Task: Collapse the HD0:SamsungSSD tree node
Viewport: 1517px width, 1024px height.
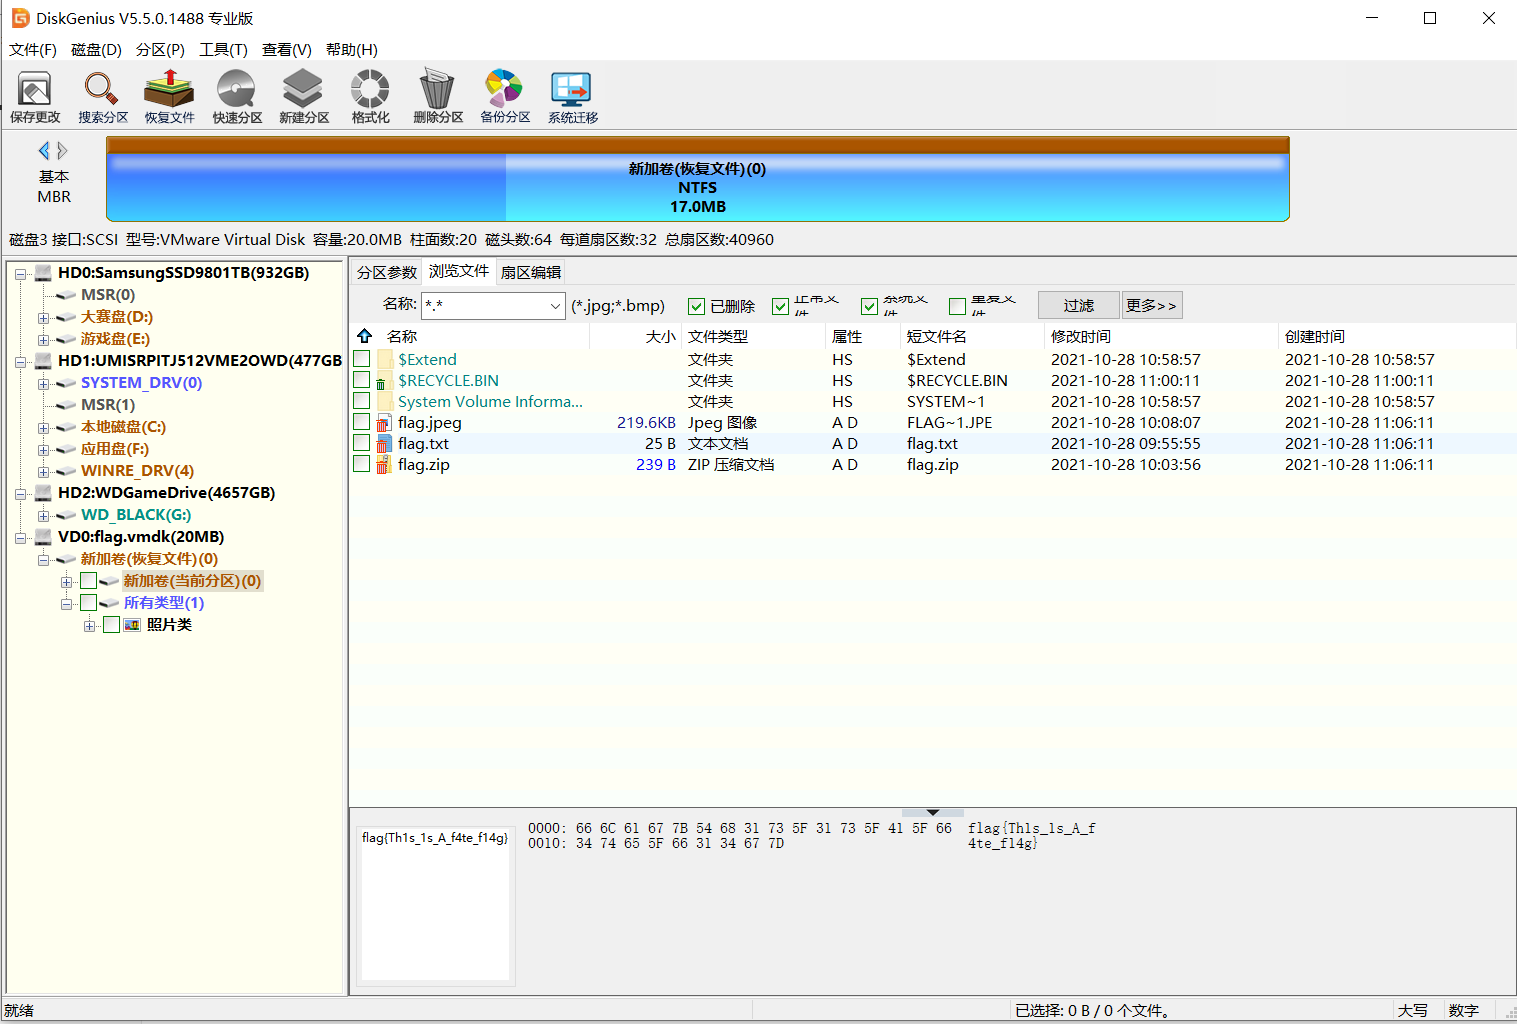Action: click(x=21, y=274)
